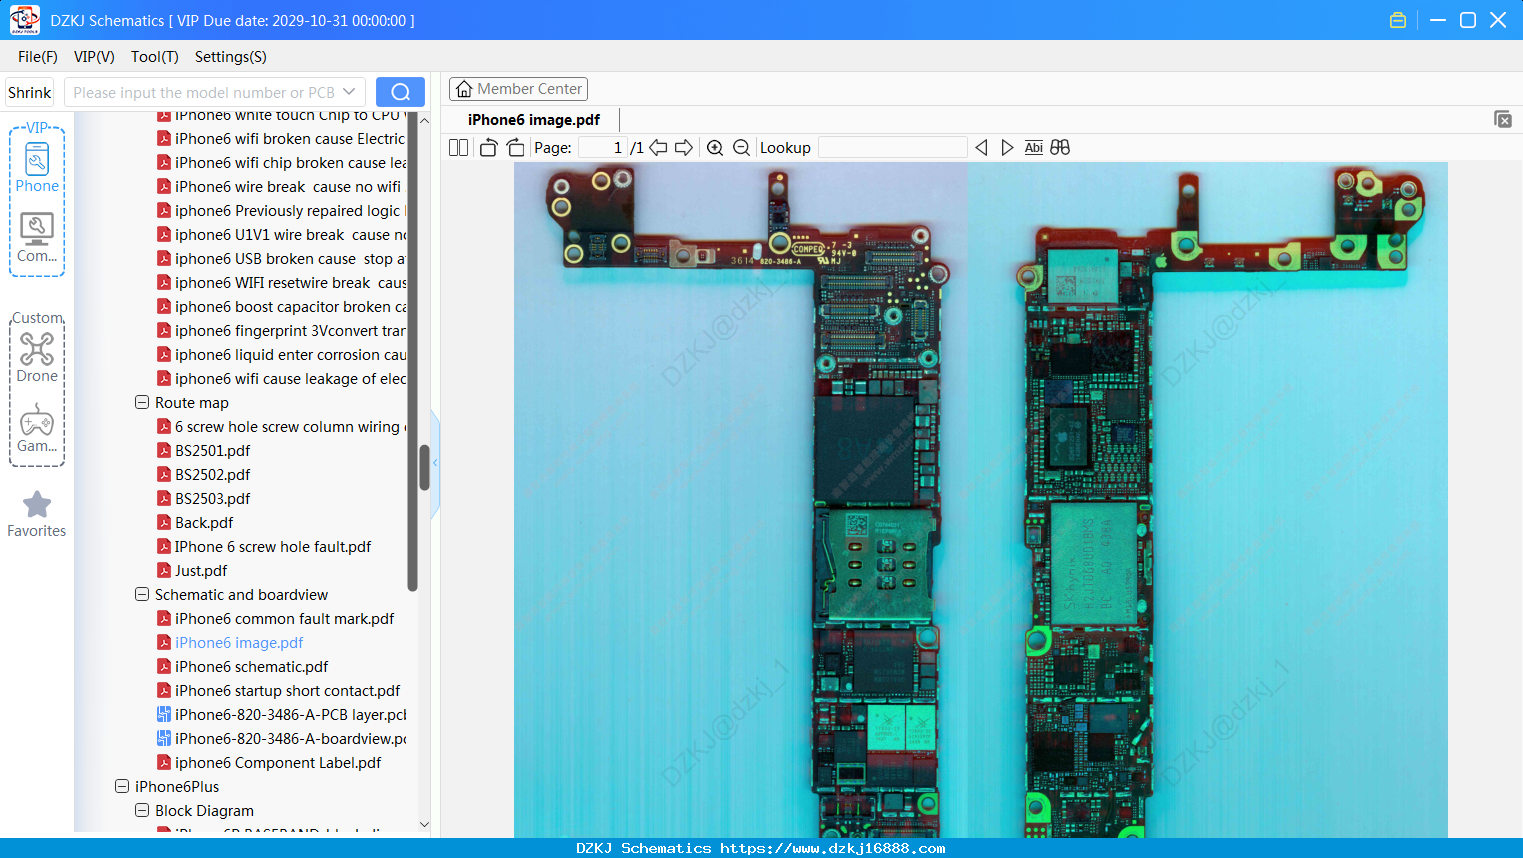Open iPhone6-820-3486-A-boardview file
The width and height of the screenshot is (1523, 858).
click(282, 739)
